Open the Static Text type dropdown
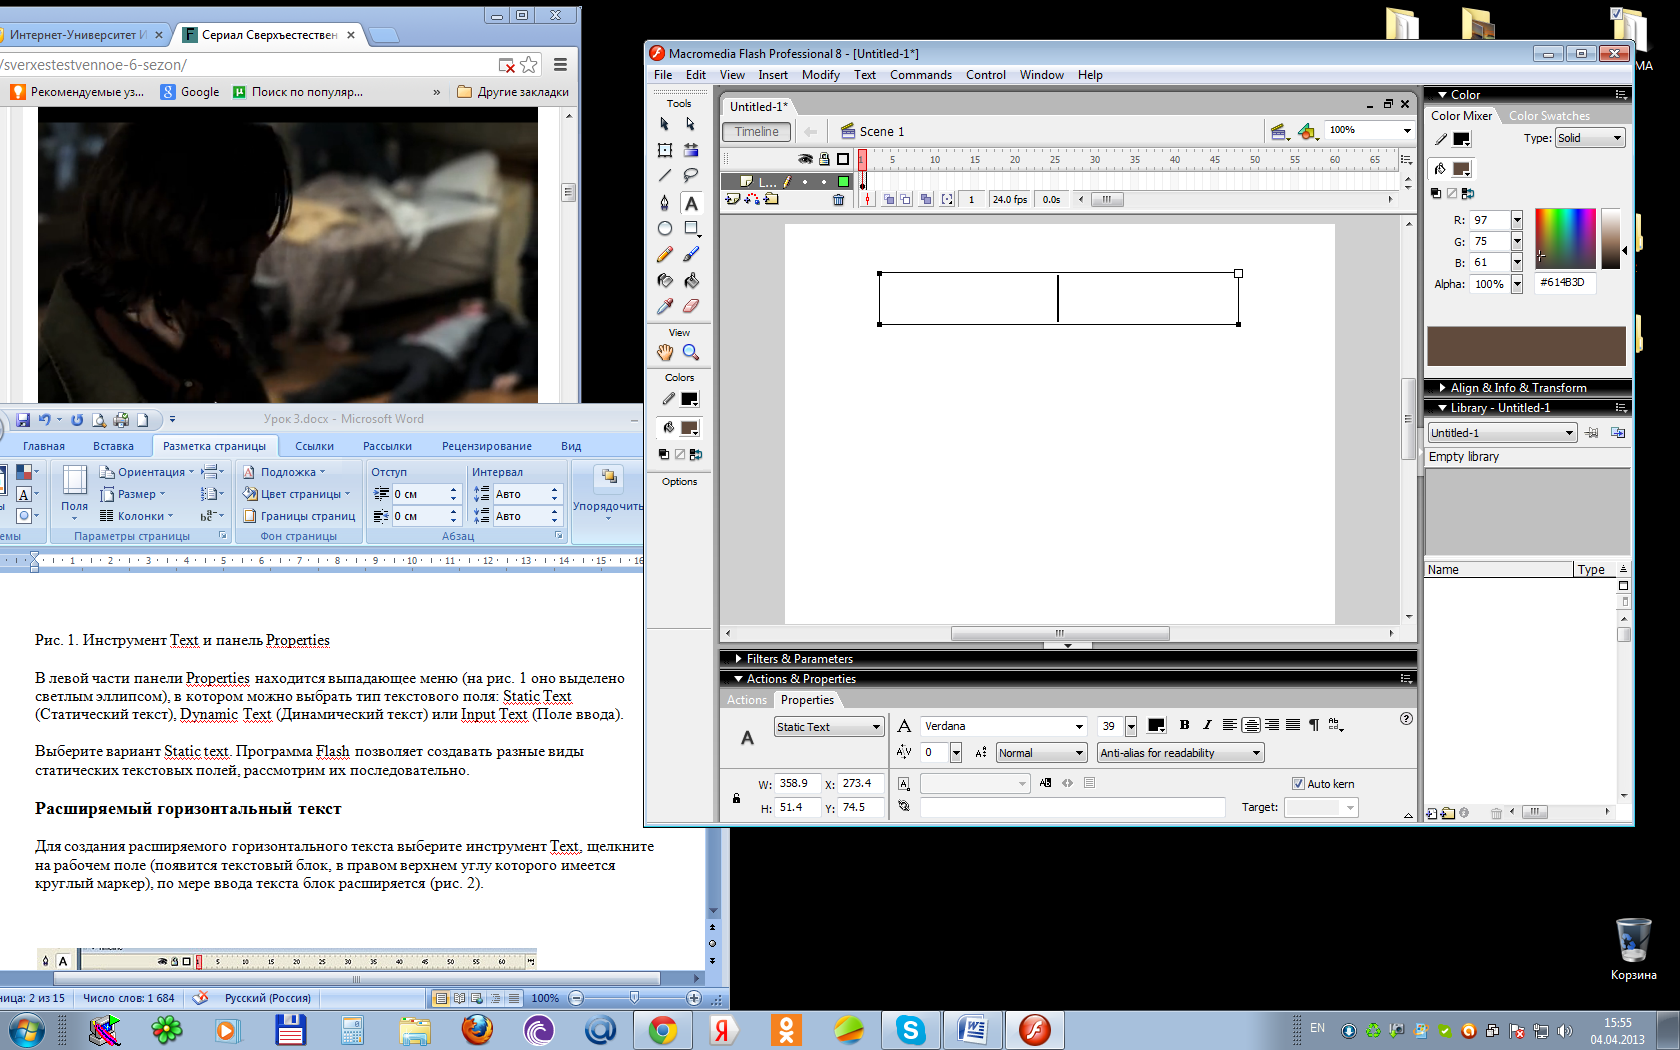The height and width of the screenshot is (1050, 1680). click(x=829, y=727)
